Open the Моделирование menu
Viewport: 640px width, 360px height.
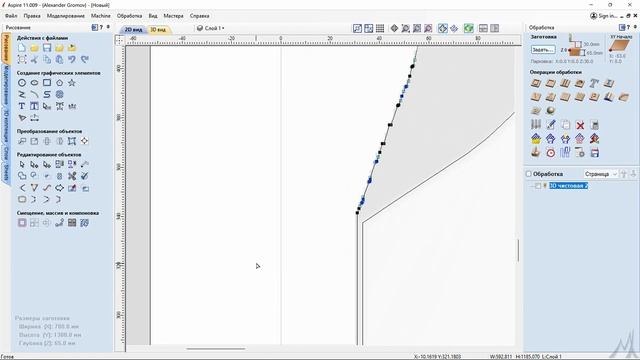tap(66, 16)
